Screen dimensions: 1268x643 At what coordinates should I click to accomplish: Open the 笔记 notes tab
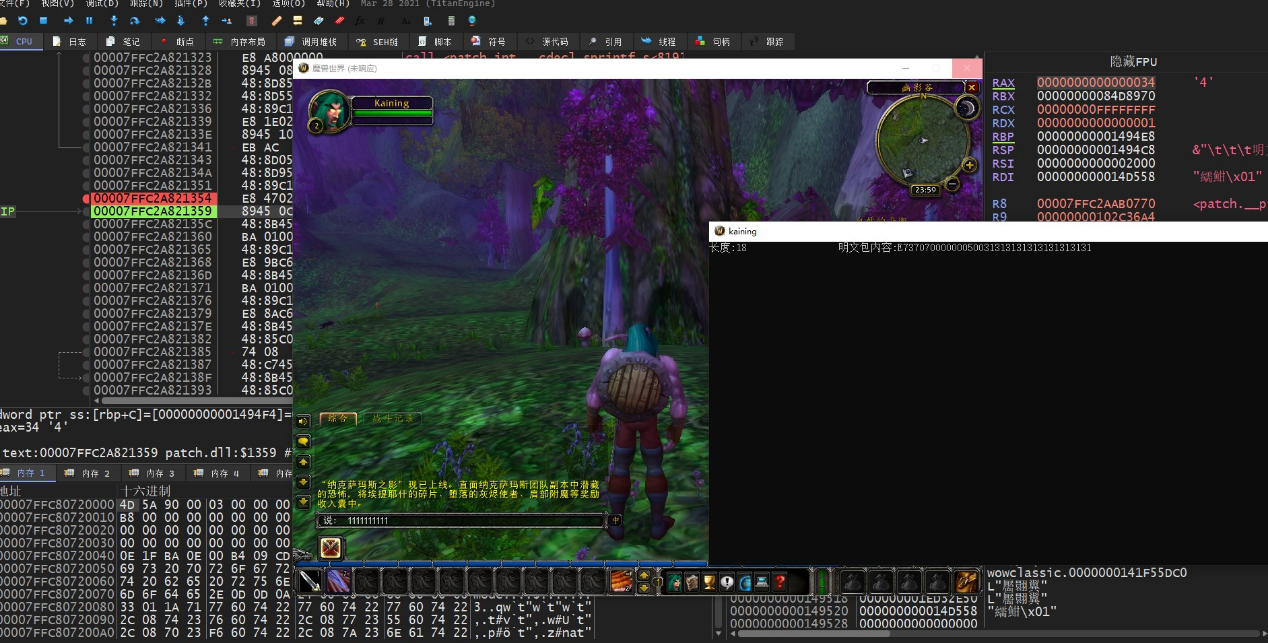[x=123, y=42]
